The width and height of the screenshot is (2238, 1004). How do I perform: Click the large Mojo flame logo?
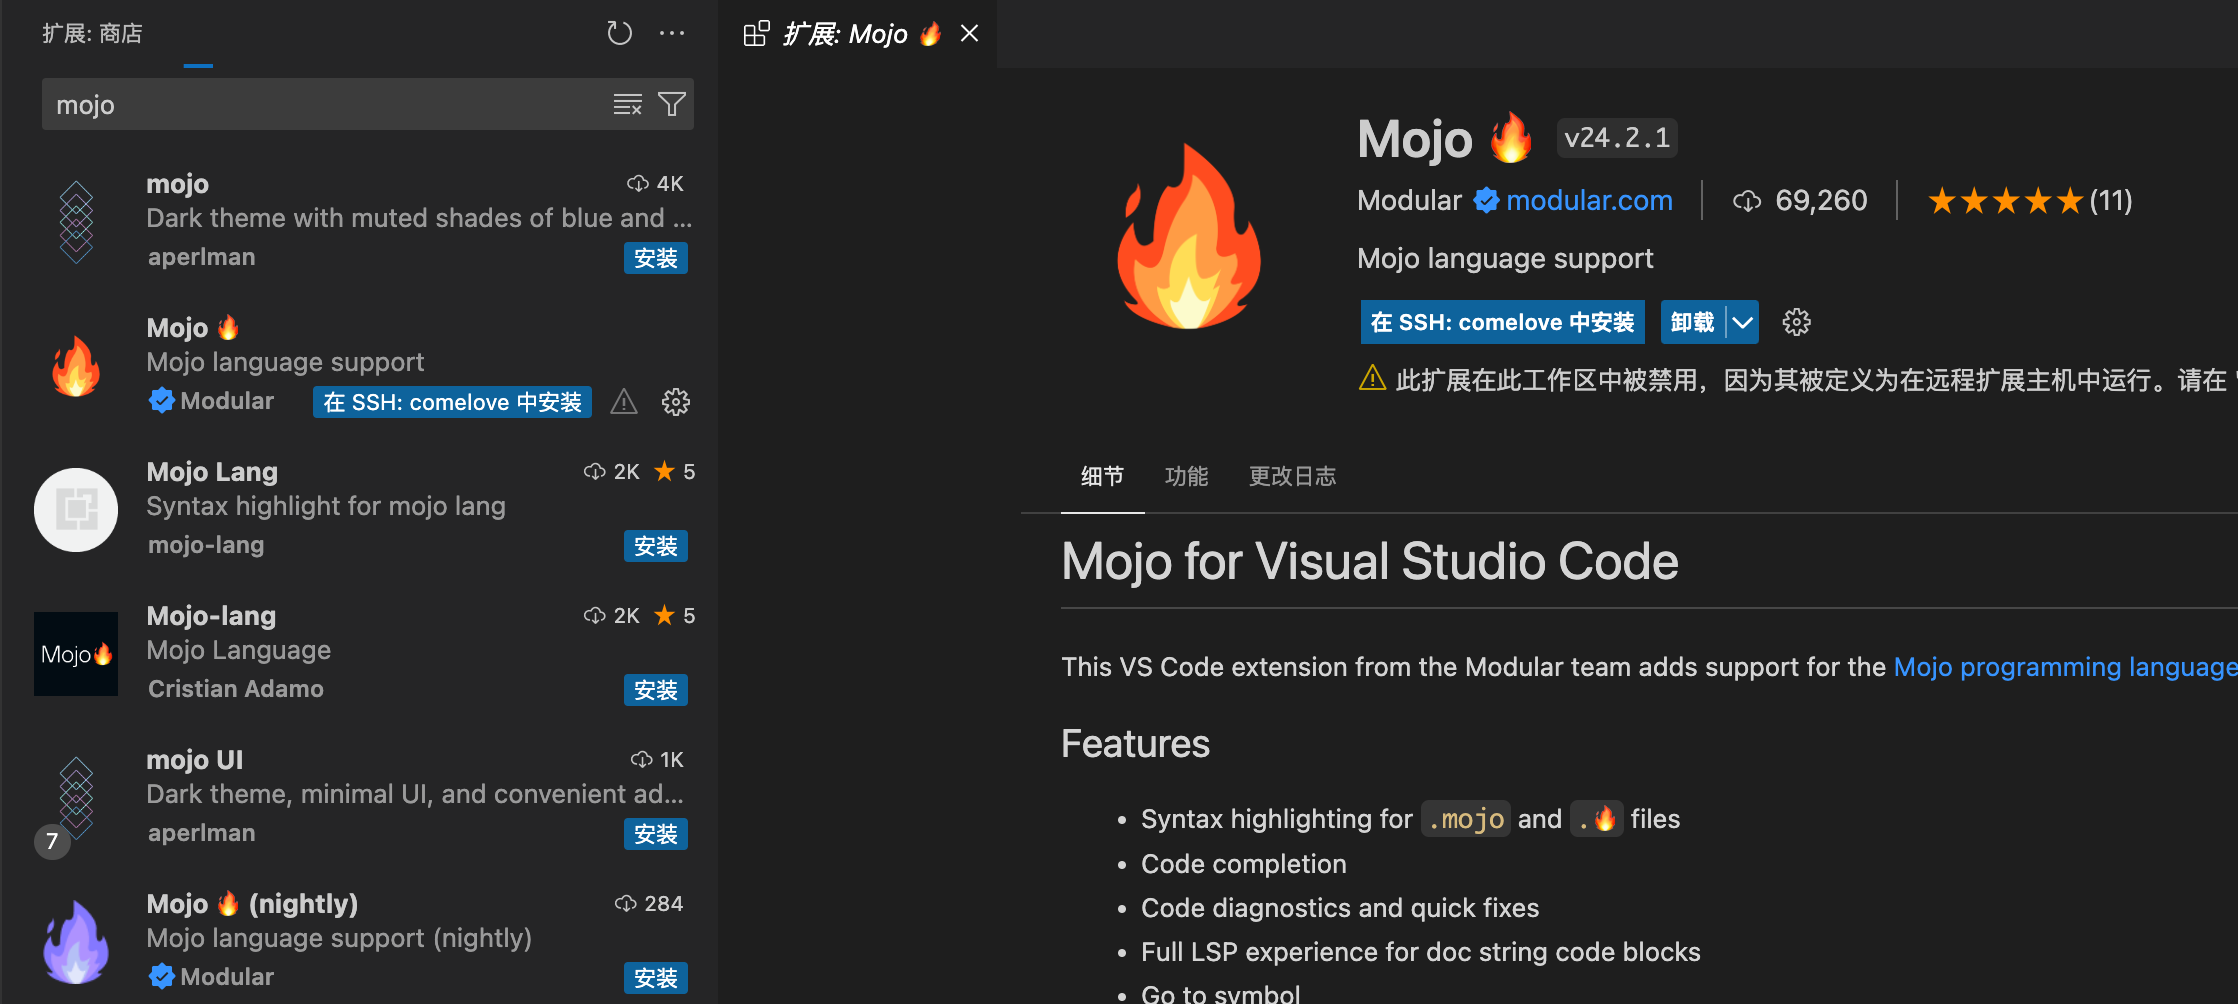pos(1189,236)
